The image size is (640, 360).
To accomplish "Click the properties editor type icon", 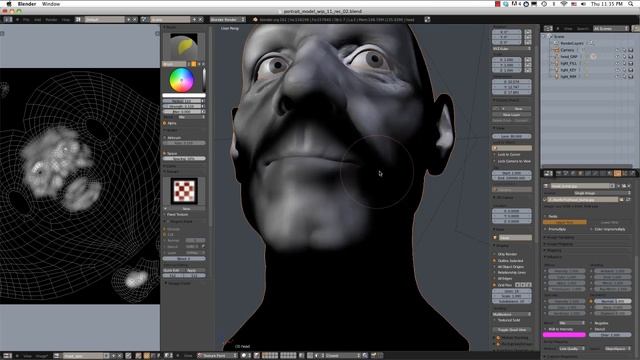I will [x=548, y=173].
